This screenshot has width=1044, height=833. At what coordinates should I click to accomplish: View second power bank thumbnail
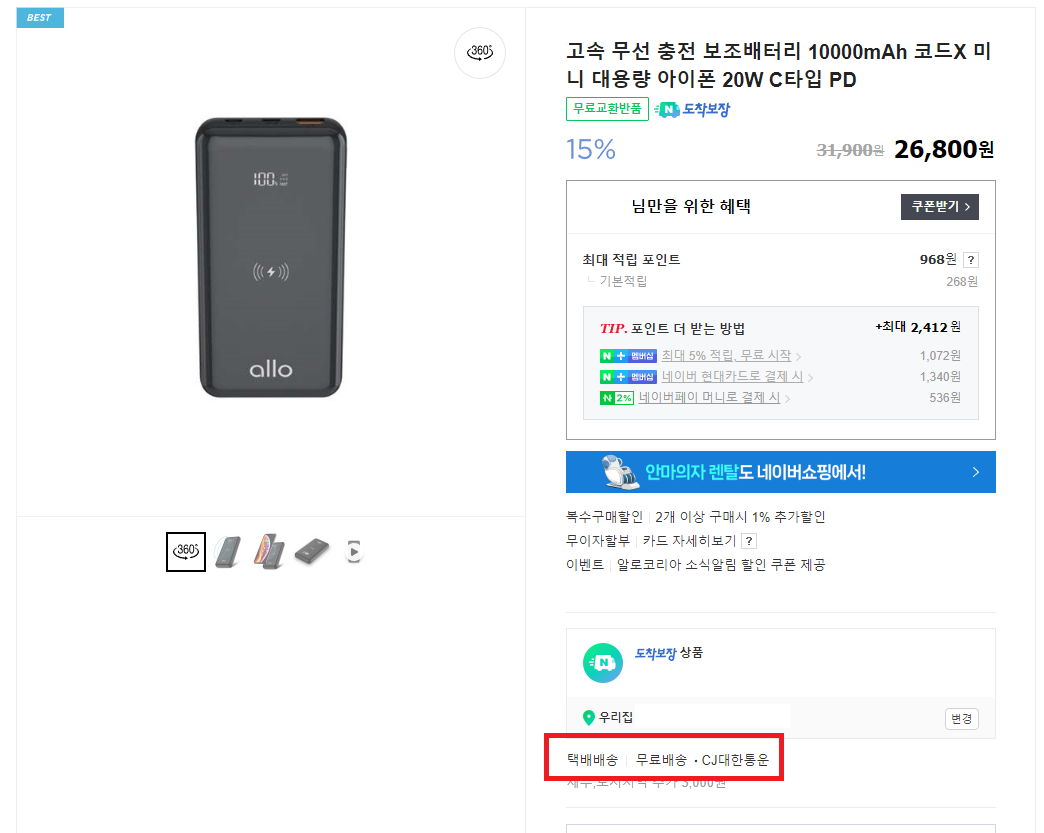click(228, 551)
